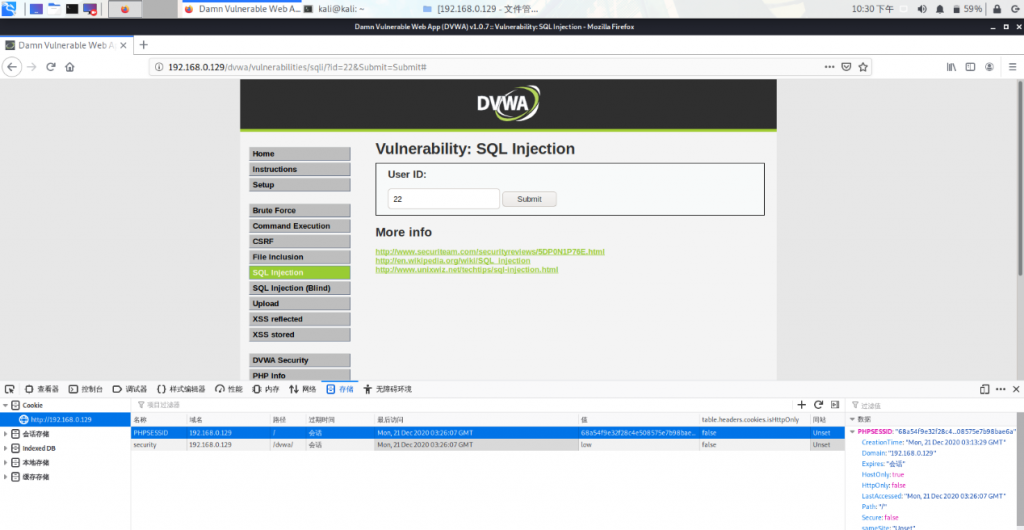This screenshot has width=1024, height=530.
Task: Switch to the 控制台 DevTools tab
Action: 86,389
